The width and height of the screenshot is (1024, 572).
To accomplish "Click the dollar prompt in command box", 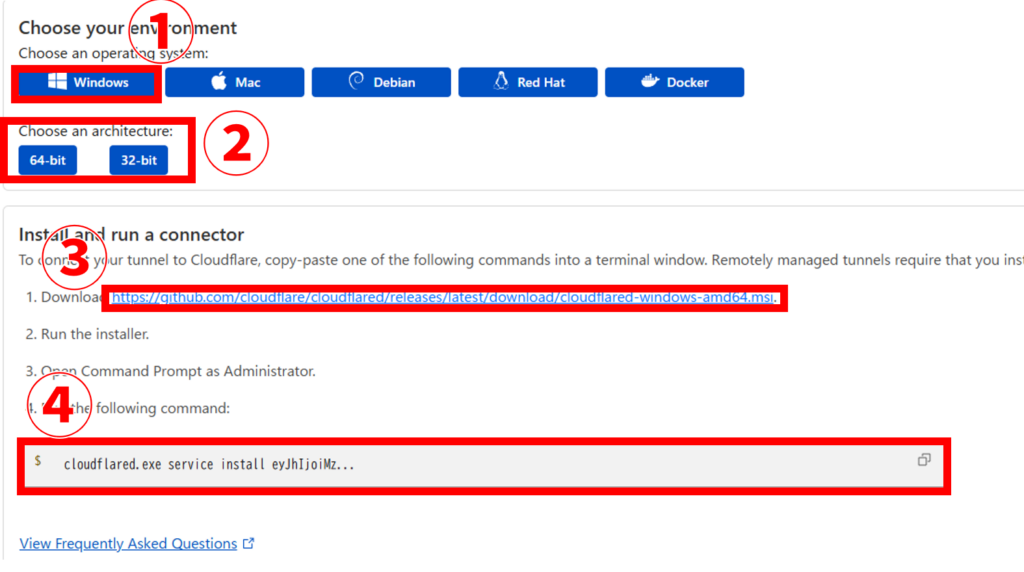I will tap(38, 461).
